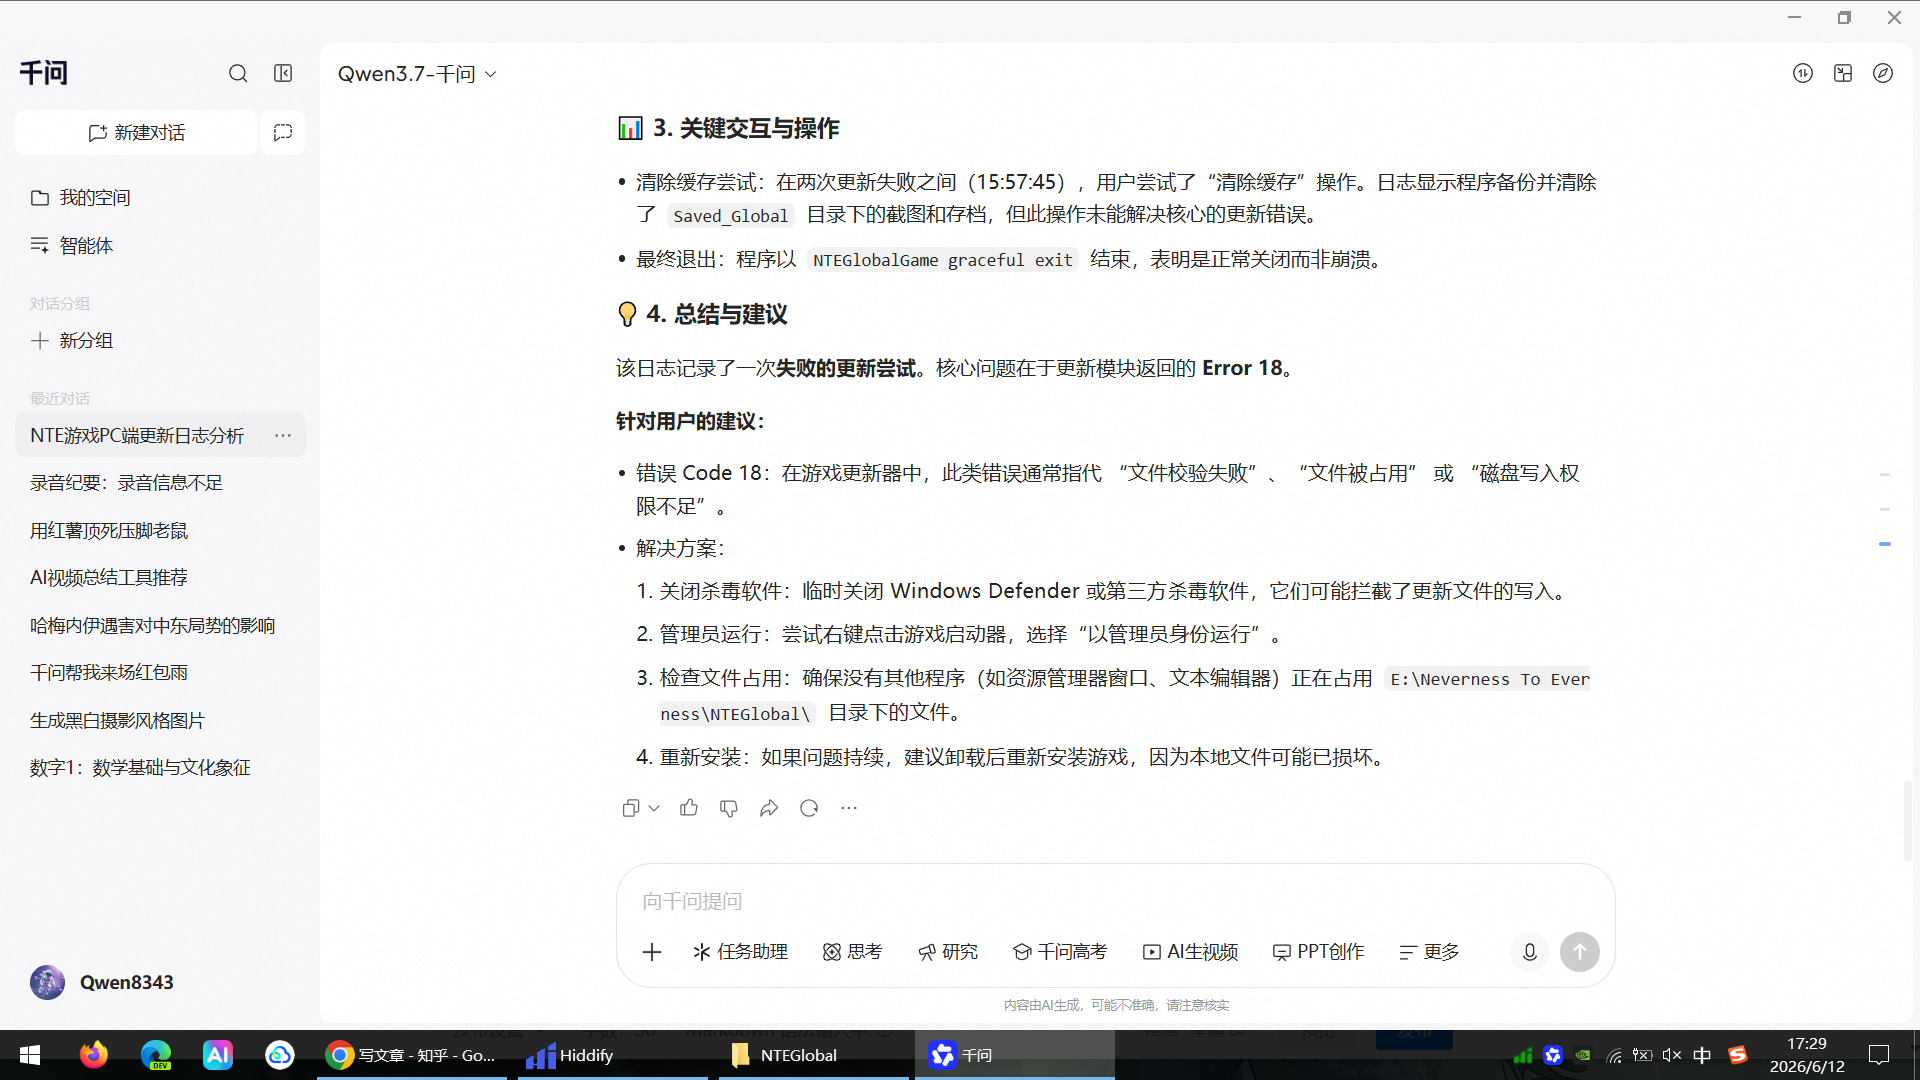Open more response actions ellipsis
The height and width of the screenshot is (1080, 1920).
point(849,808)
